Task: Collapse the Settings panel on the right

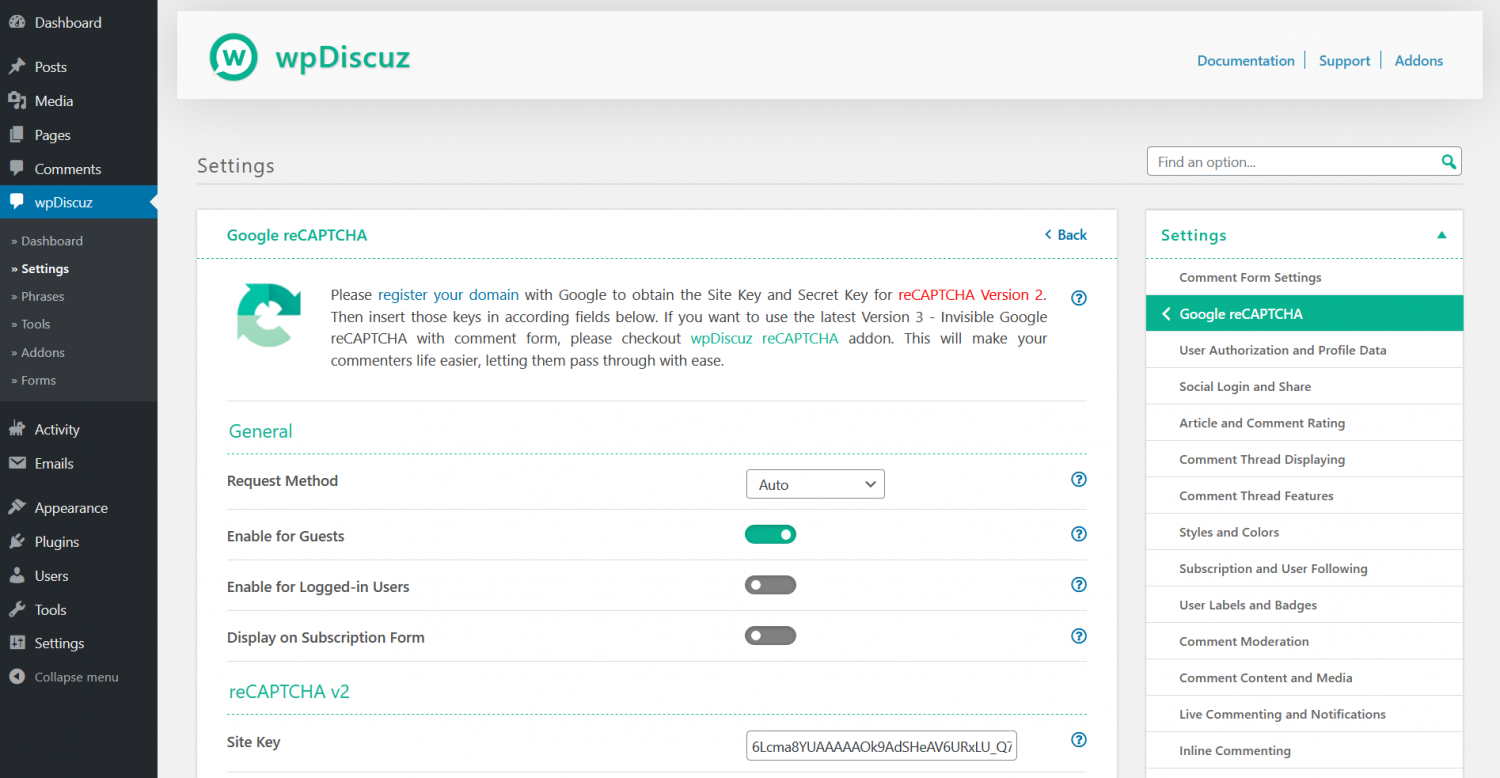Action: pos(1441,234)
